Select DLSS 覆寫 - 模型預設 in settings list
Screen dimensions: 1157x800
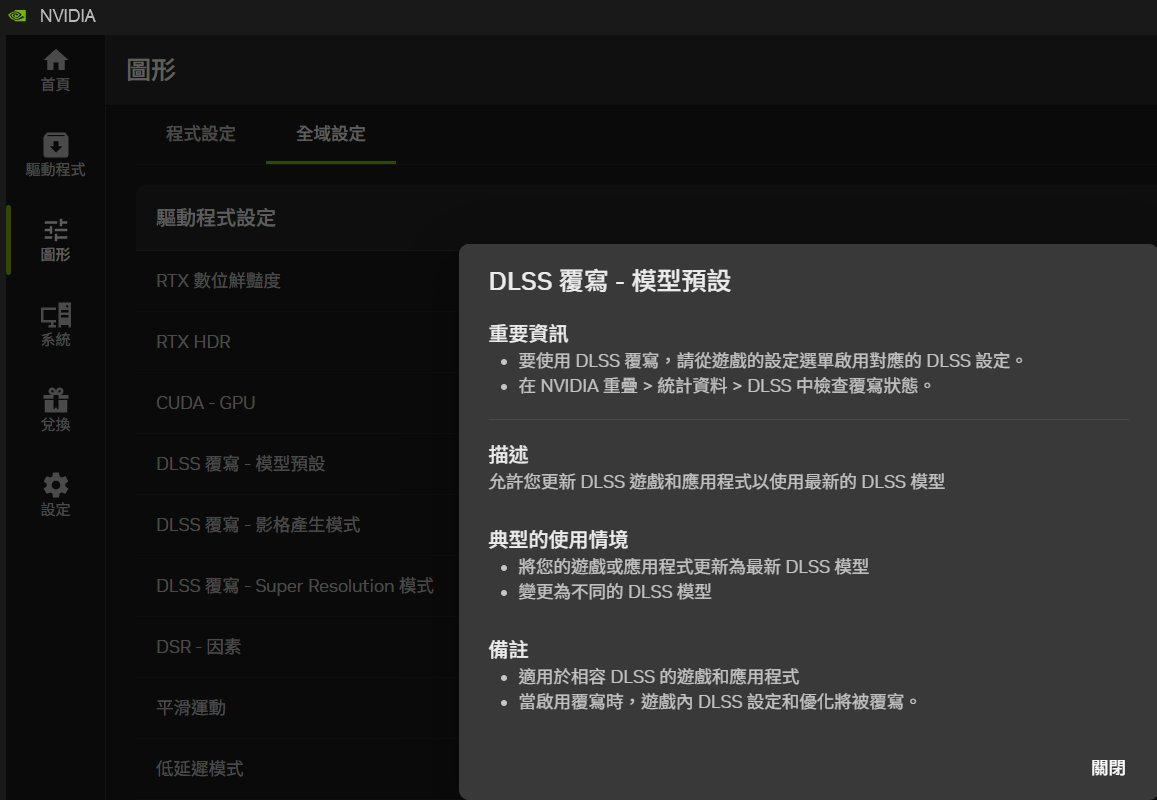[240, 464]
